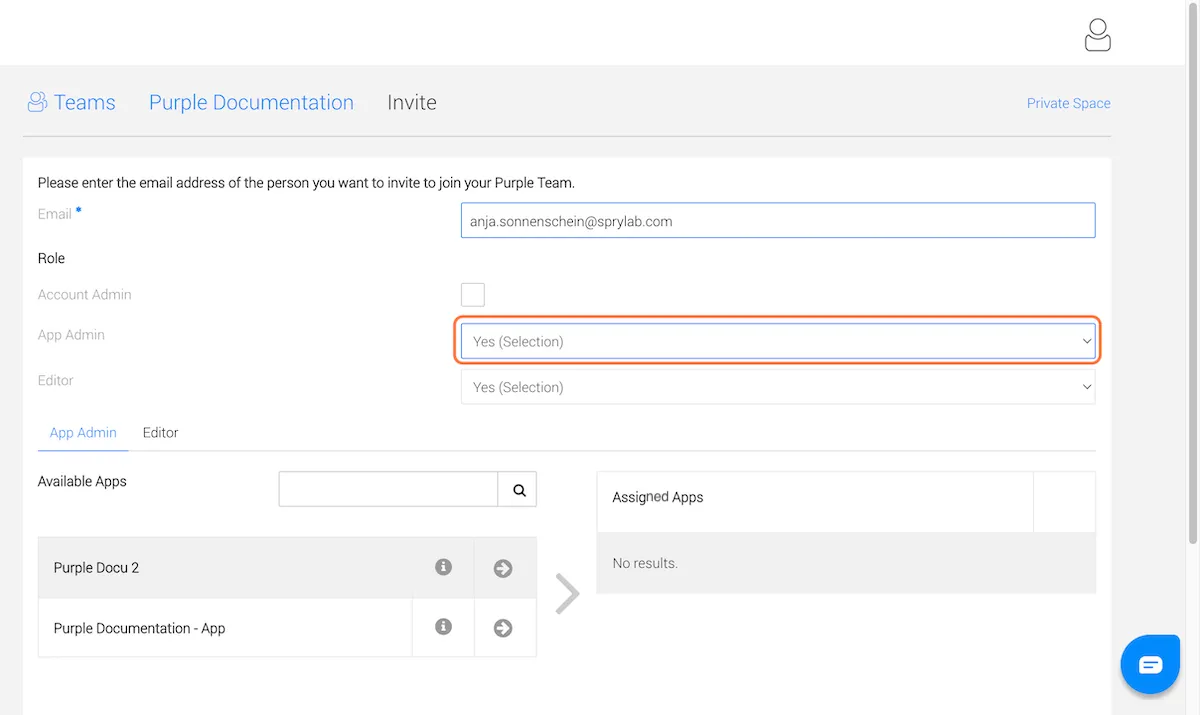The image size is (1200, 715).
Task: Select the Purple Documentation - App row
Action: (x=287, y=628)
